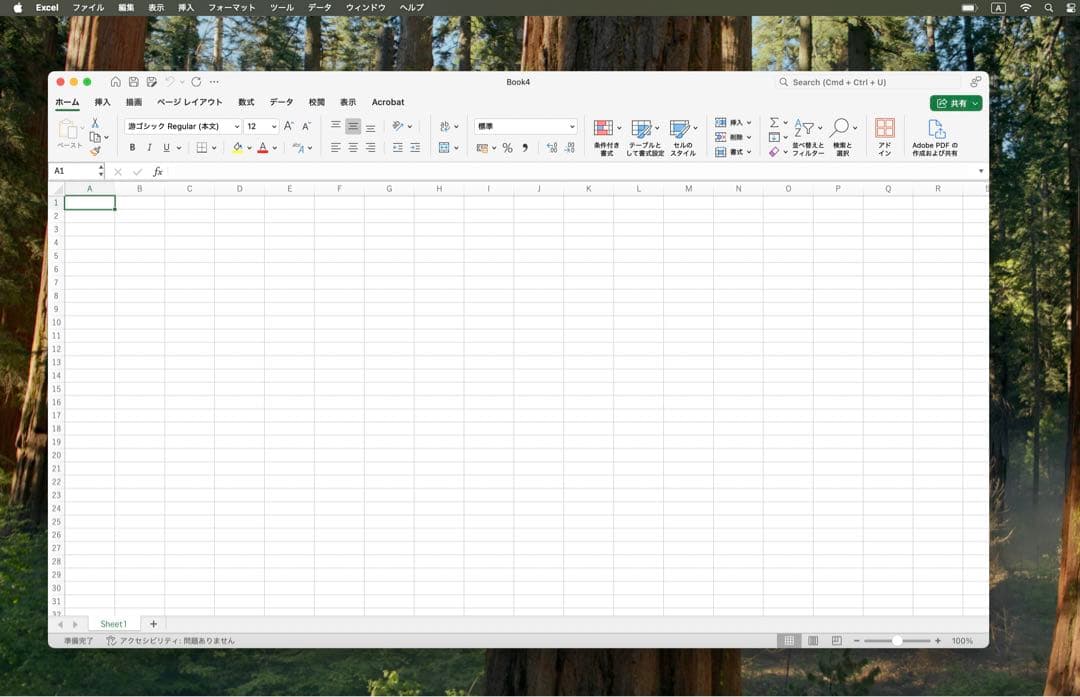Open the number format dropdown showing 標準
Screen dimensions: 1080x697
pos(572,127)
